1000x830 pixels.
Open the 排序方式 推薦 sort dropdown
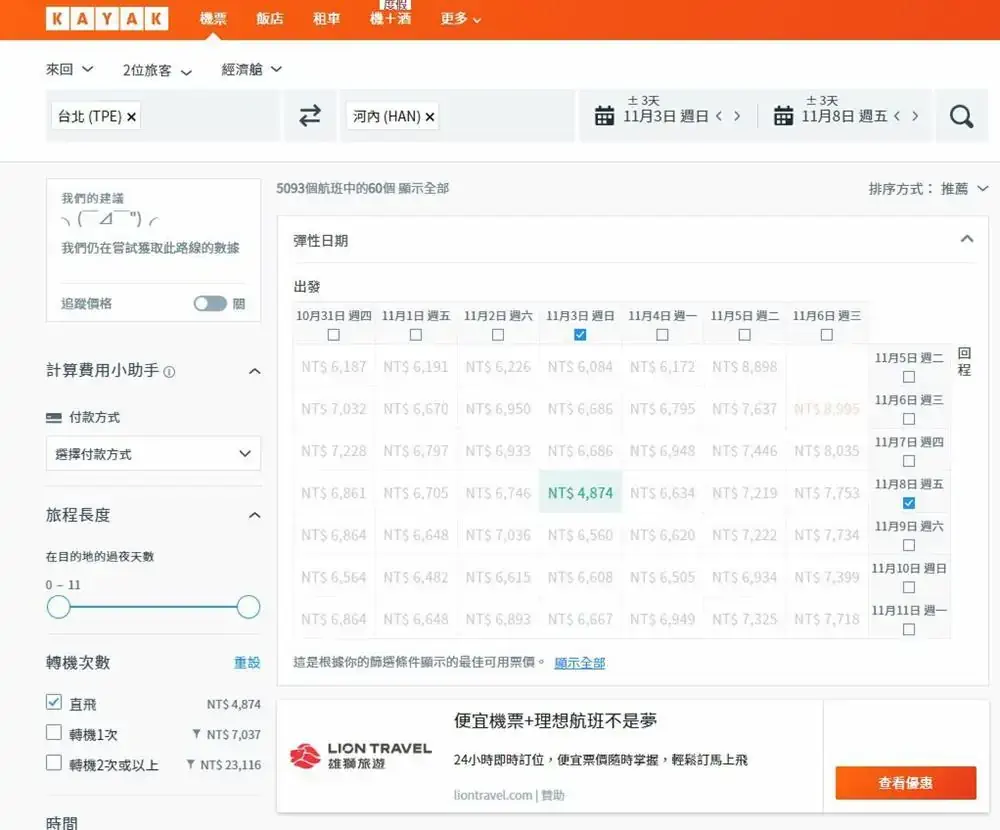click(929, 188)
